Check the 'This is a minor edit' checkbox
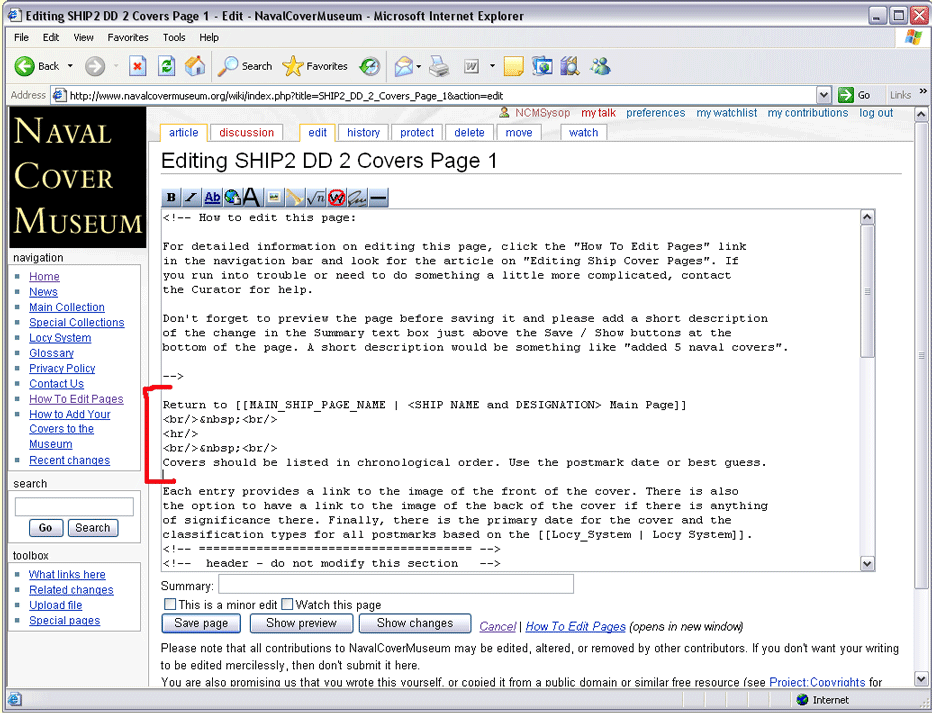This screenshot has width=932, height=713. point(170,604)
